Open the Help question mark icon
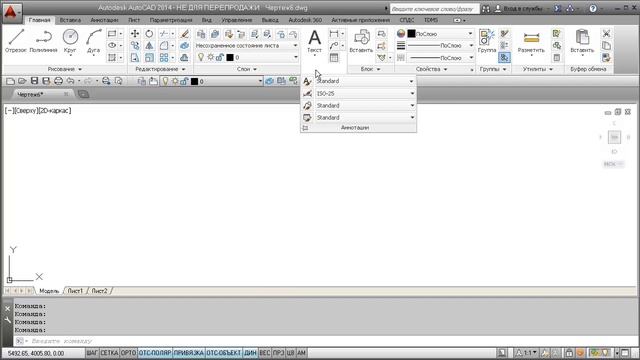The image size is (640, 360). point(593,9)
